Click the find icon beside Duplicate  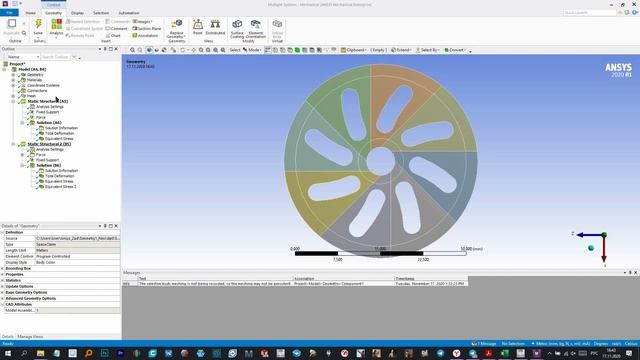(24, 33)
